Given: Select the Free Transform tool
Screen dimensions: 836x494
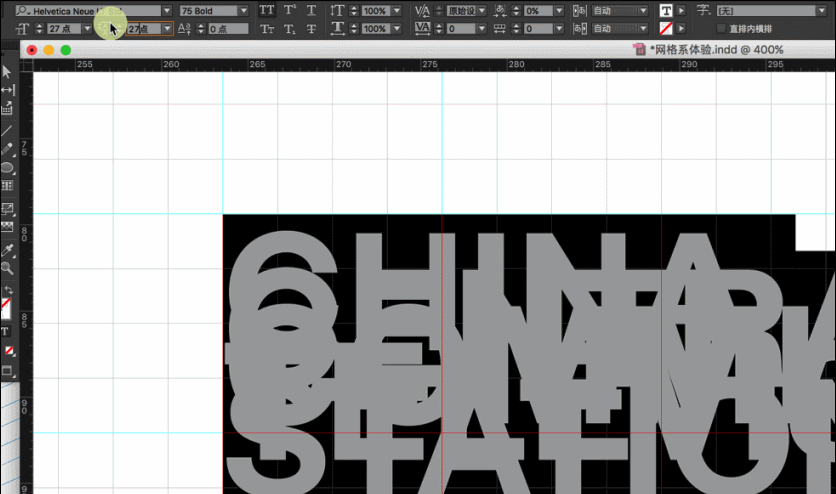Looking at the screenshot, I should click(x=7, y=209).
